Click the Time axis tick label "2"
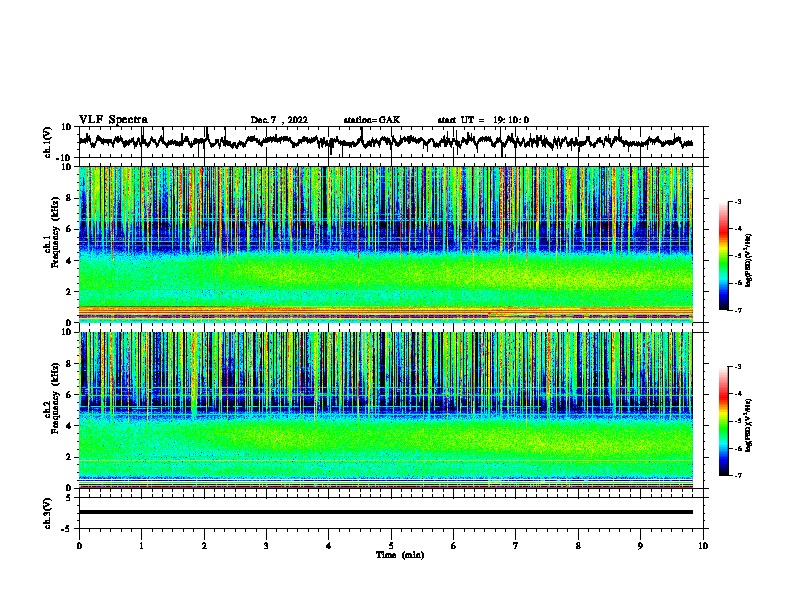Viewport: 792px width, 612px height. coord(204,546)
